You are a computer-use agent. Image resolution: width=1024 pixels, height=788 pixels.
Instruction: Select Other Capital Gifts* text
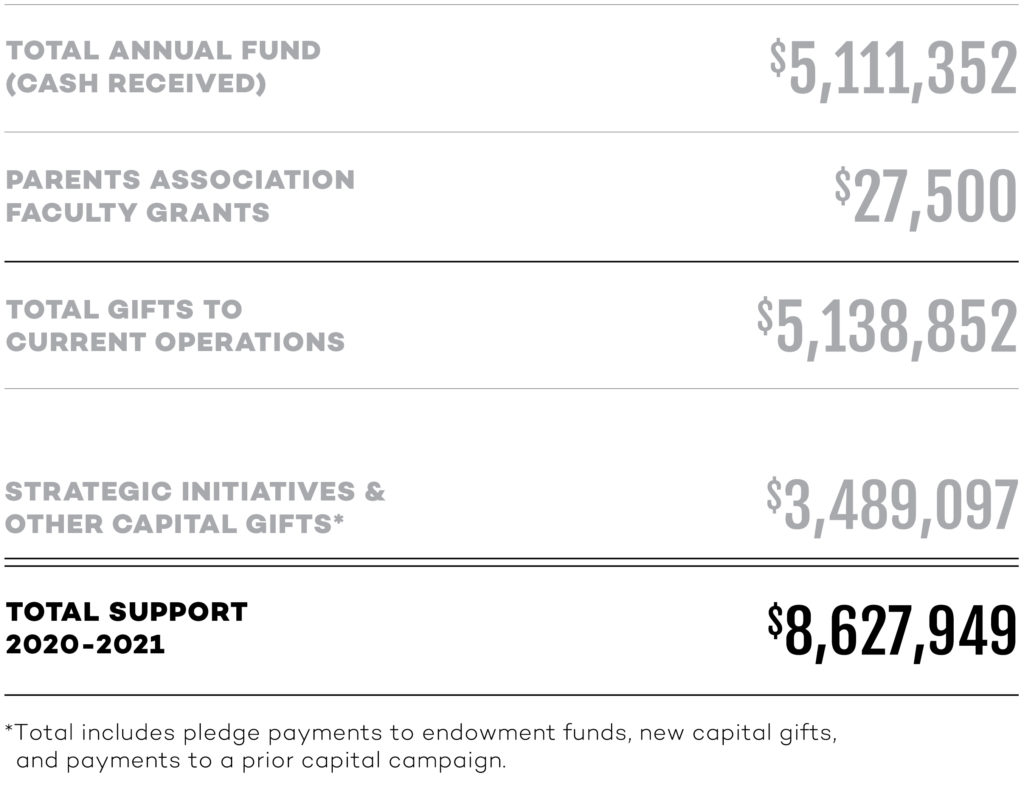click(x=174, y=524)
